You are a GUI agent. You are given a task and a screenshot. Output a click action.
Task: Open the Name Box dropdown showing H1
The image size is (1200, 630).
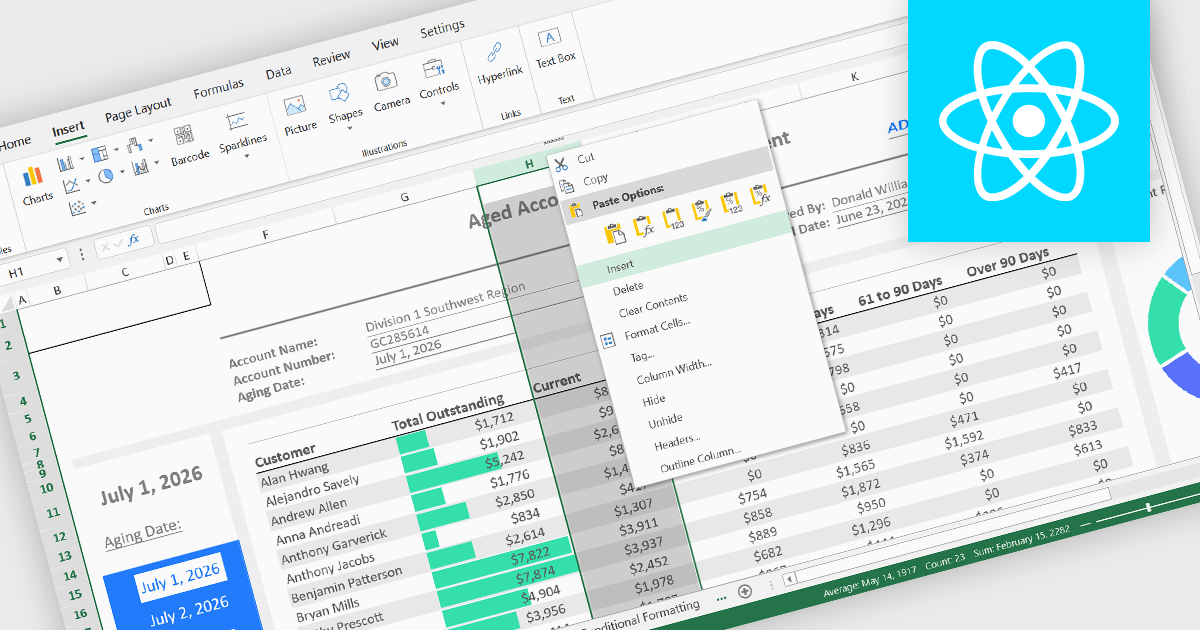(x=60, y=258)
